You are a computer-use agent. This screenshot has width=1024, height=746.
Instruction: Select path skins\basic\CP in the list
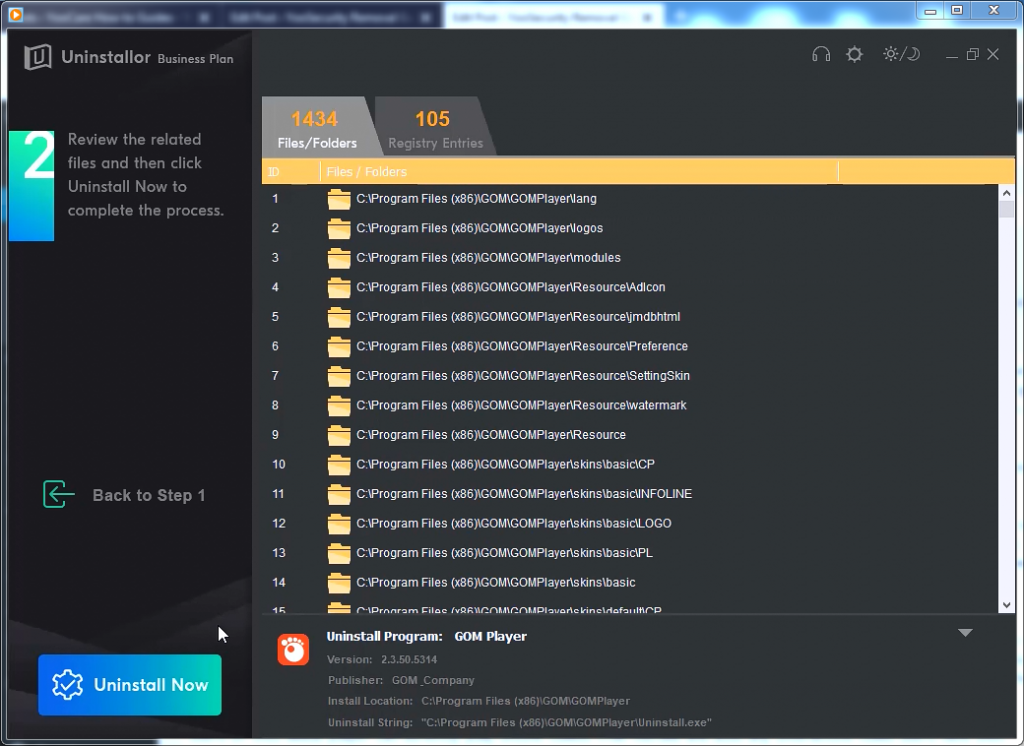(505, 464)
